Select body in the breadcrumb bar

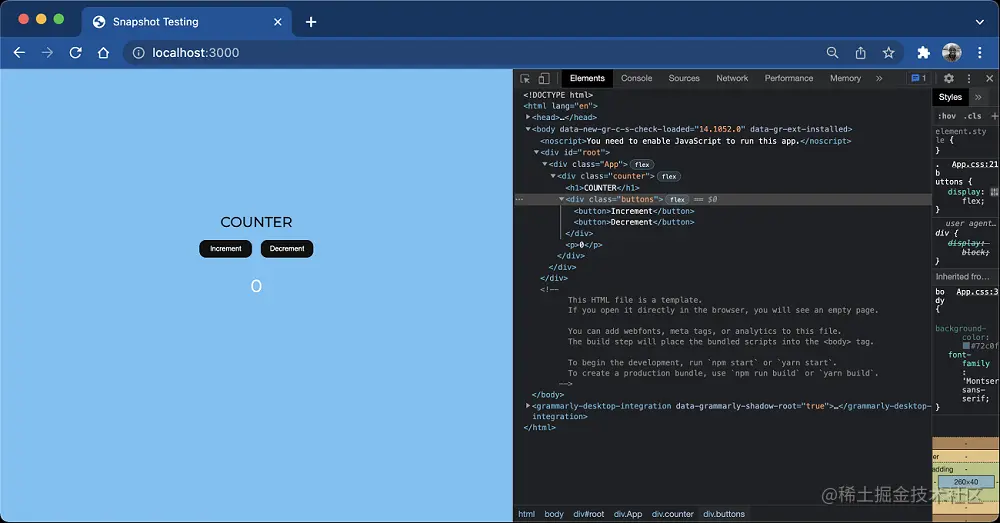(554, 514)
